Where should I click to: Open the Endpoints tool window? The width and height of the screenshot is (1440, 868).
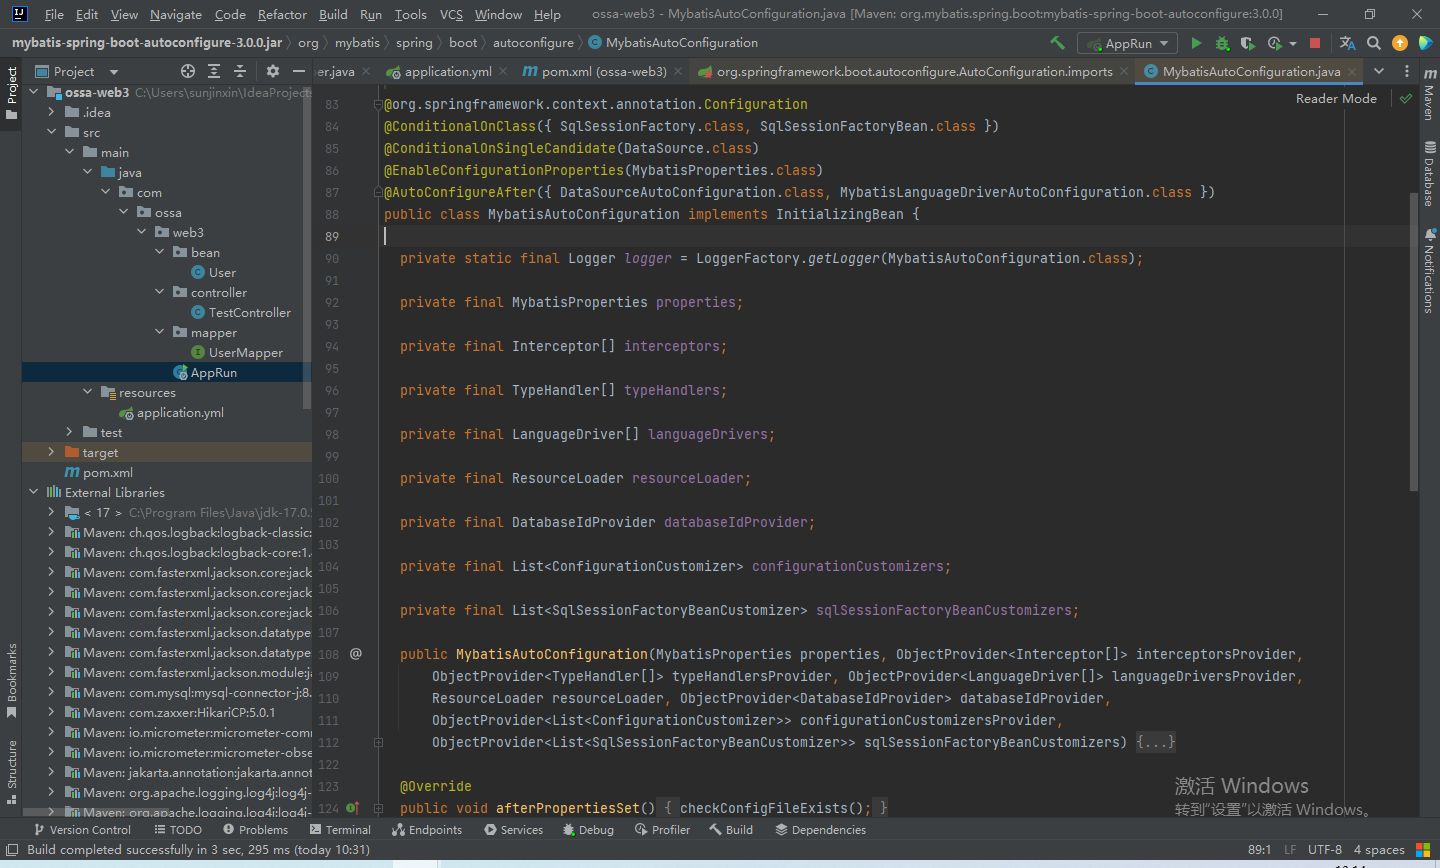[427, 830]
